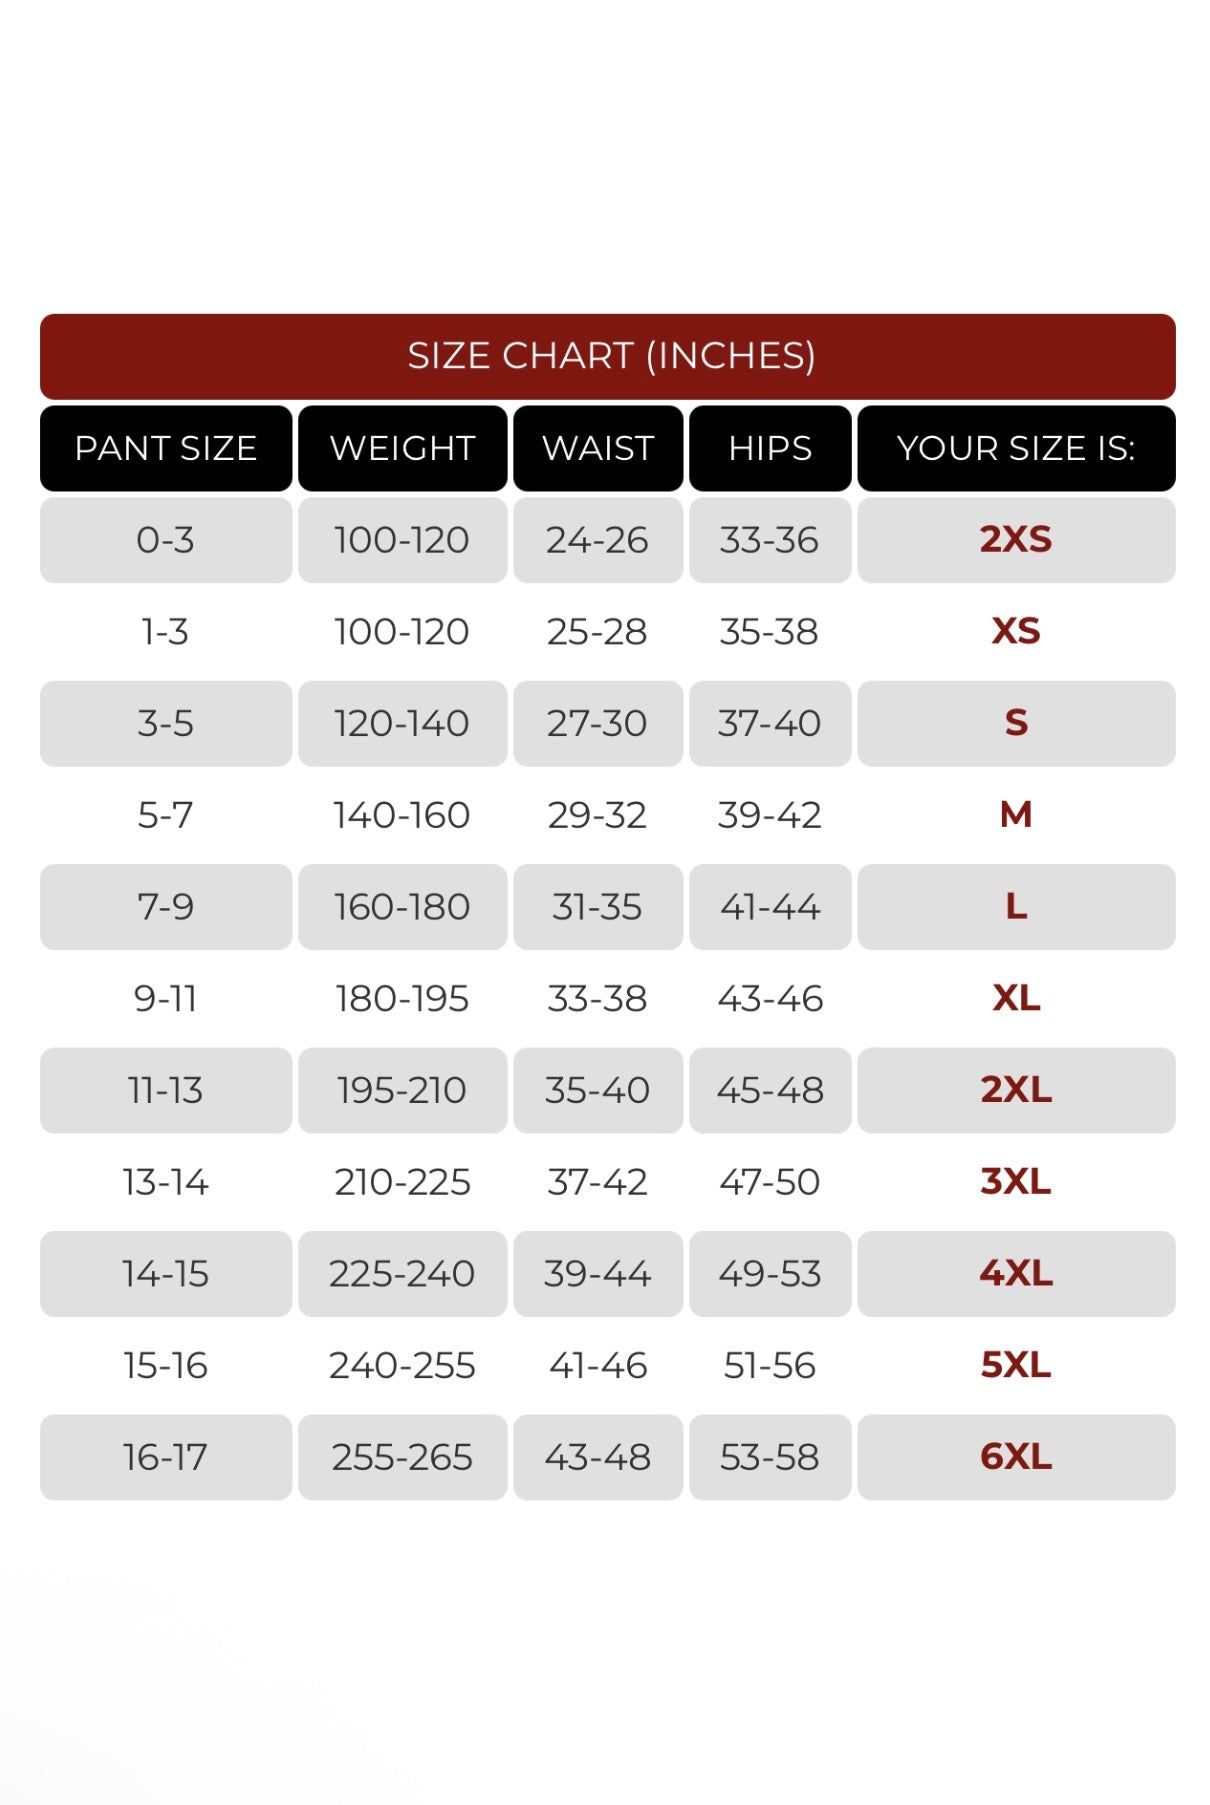The height and width of the screenshot is (1805, 1210).
Task: Select the 2XS size cell
Action: click(x=1016, y=540)
